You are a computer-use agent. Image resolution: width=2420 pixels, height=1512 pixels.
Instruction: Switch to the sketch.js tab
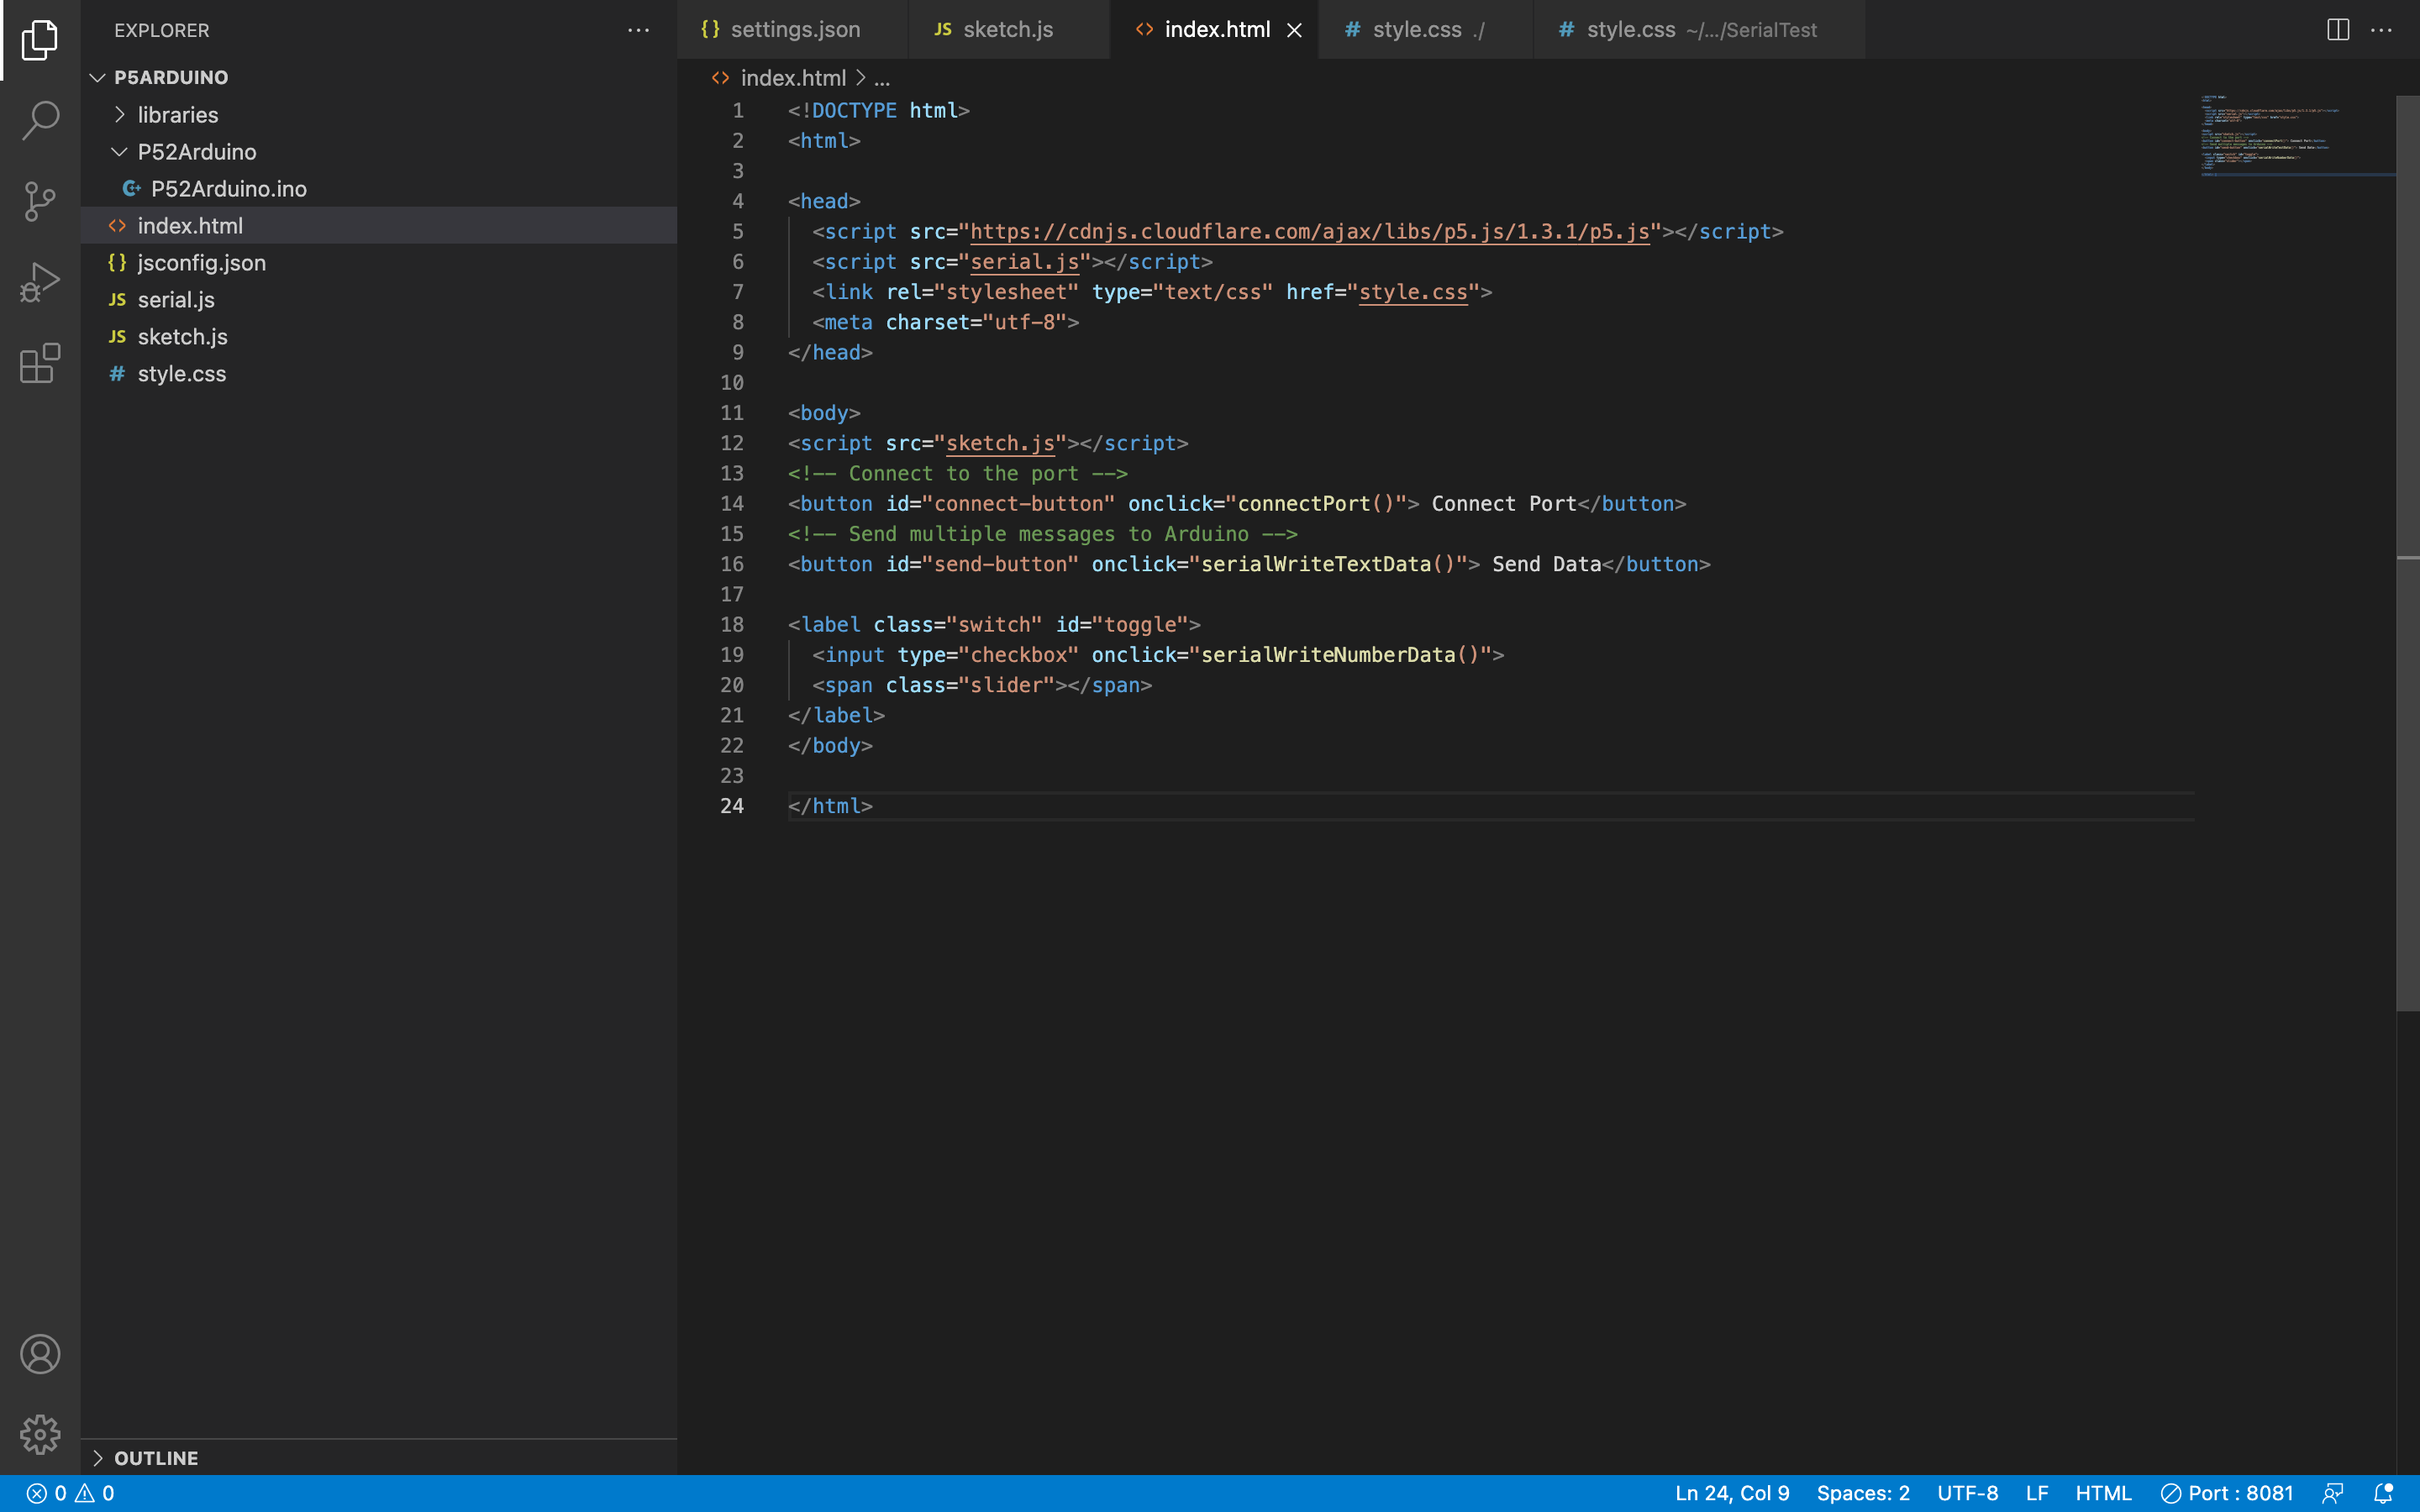1008,30
